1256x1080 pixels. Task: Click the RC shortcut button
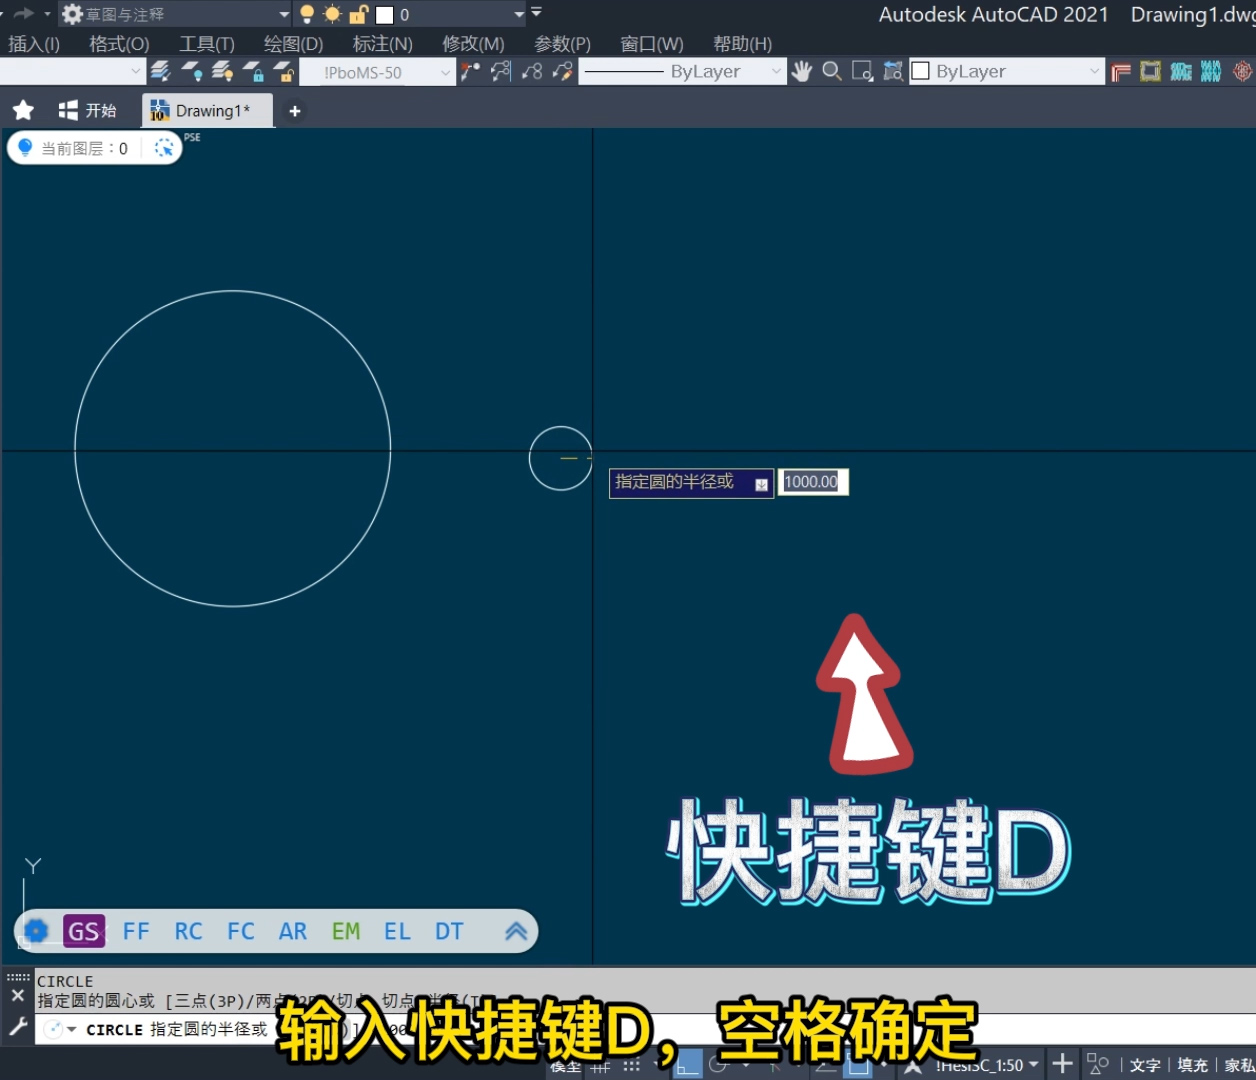(188, 931)
